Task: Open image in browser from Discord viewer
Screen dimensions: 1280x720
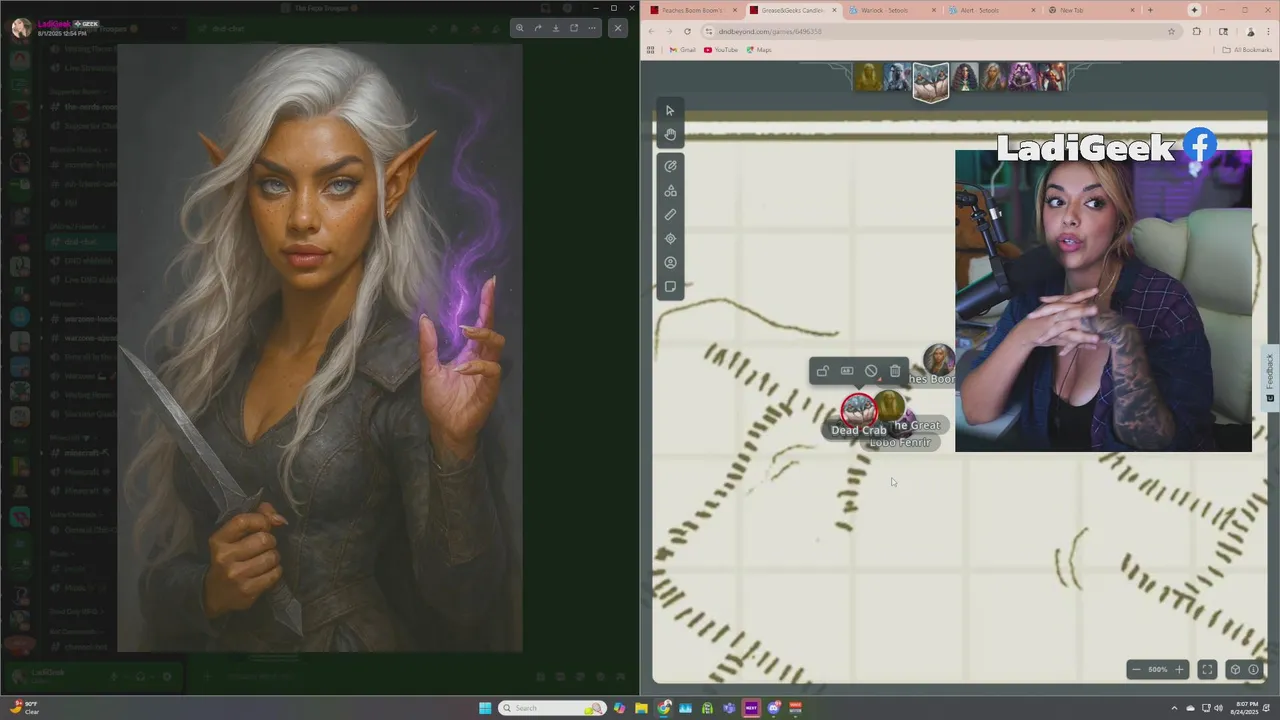Action: click(574, 28)
